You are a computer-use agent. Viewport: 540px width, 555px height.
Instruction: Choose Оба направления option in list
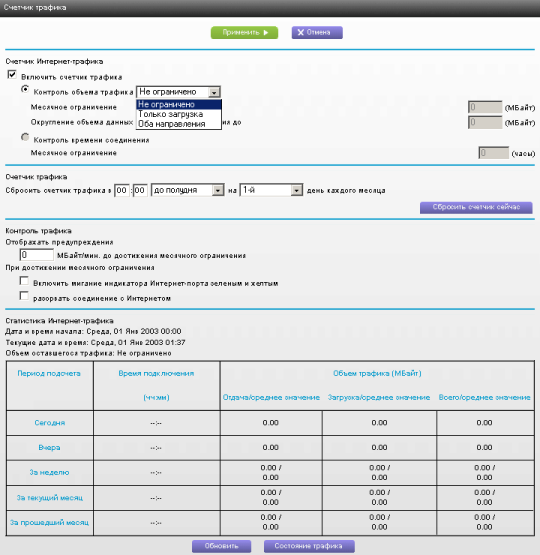tap(179, 124)
